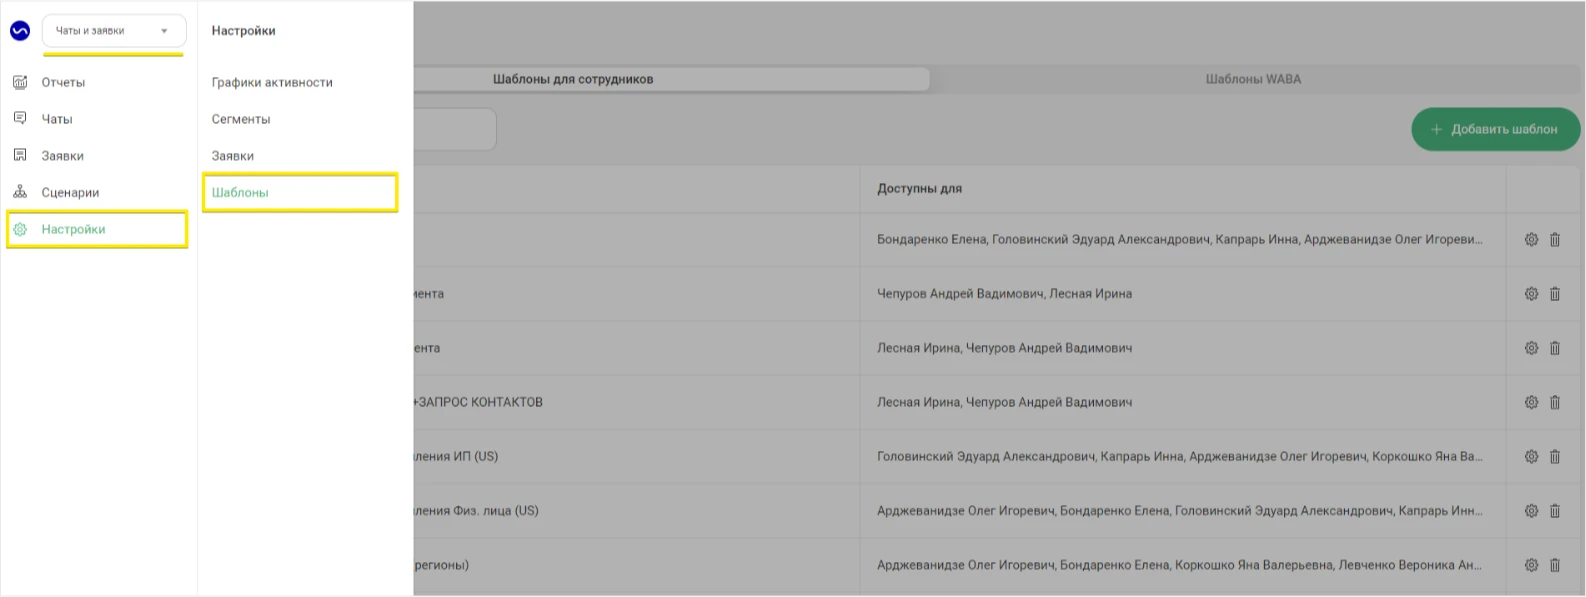Click the blue app logo icon

[20, 31]
